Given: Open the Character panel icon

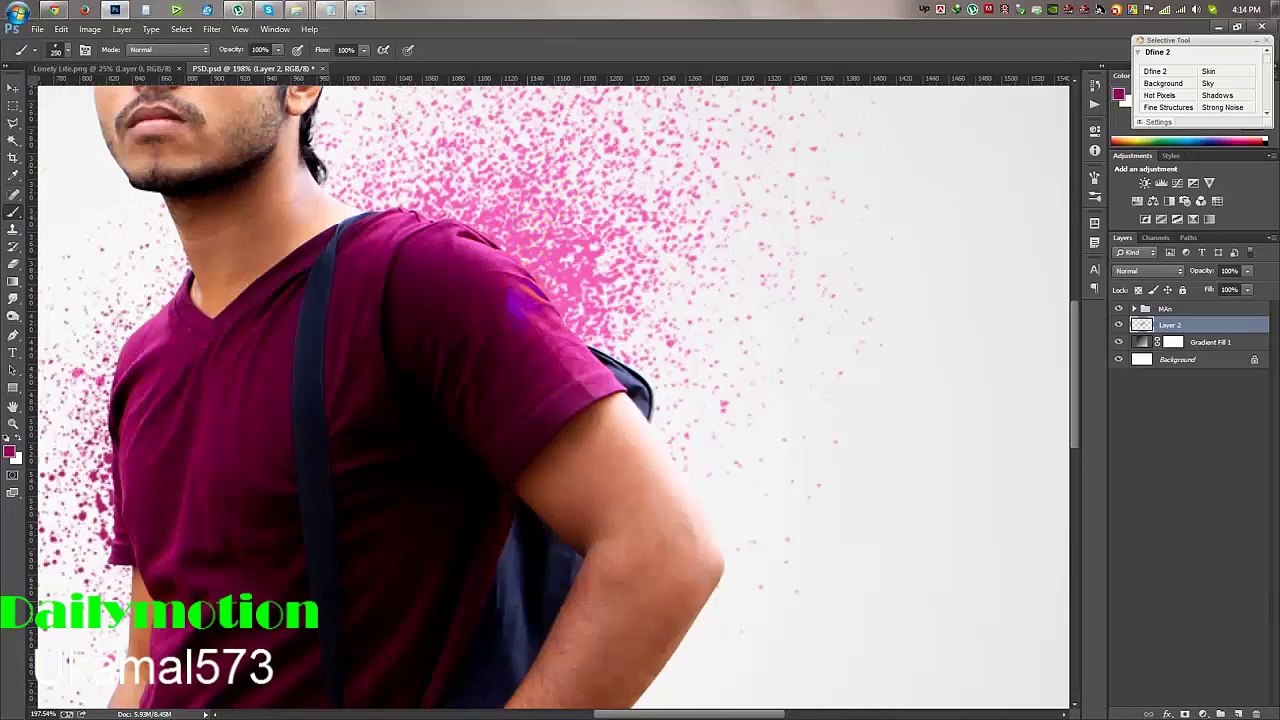Looking at the screenshot, I should 1095,270.
